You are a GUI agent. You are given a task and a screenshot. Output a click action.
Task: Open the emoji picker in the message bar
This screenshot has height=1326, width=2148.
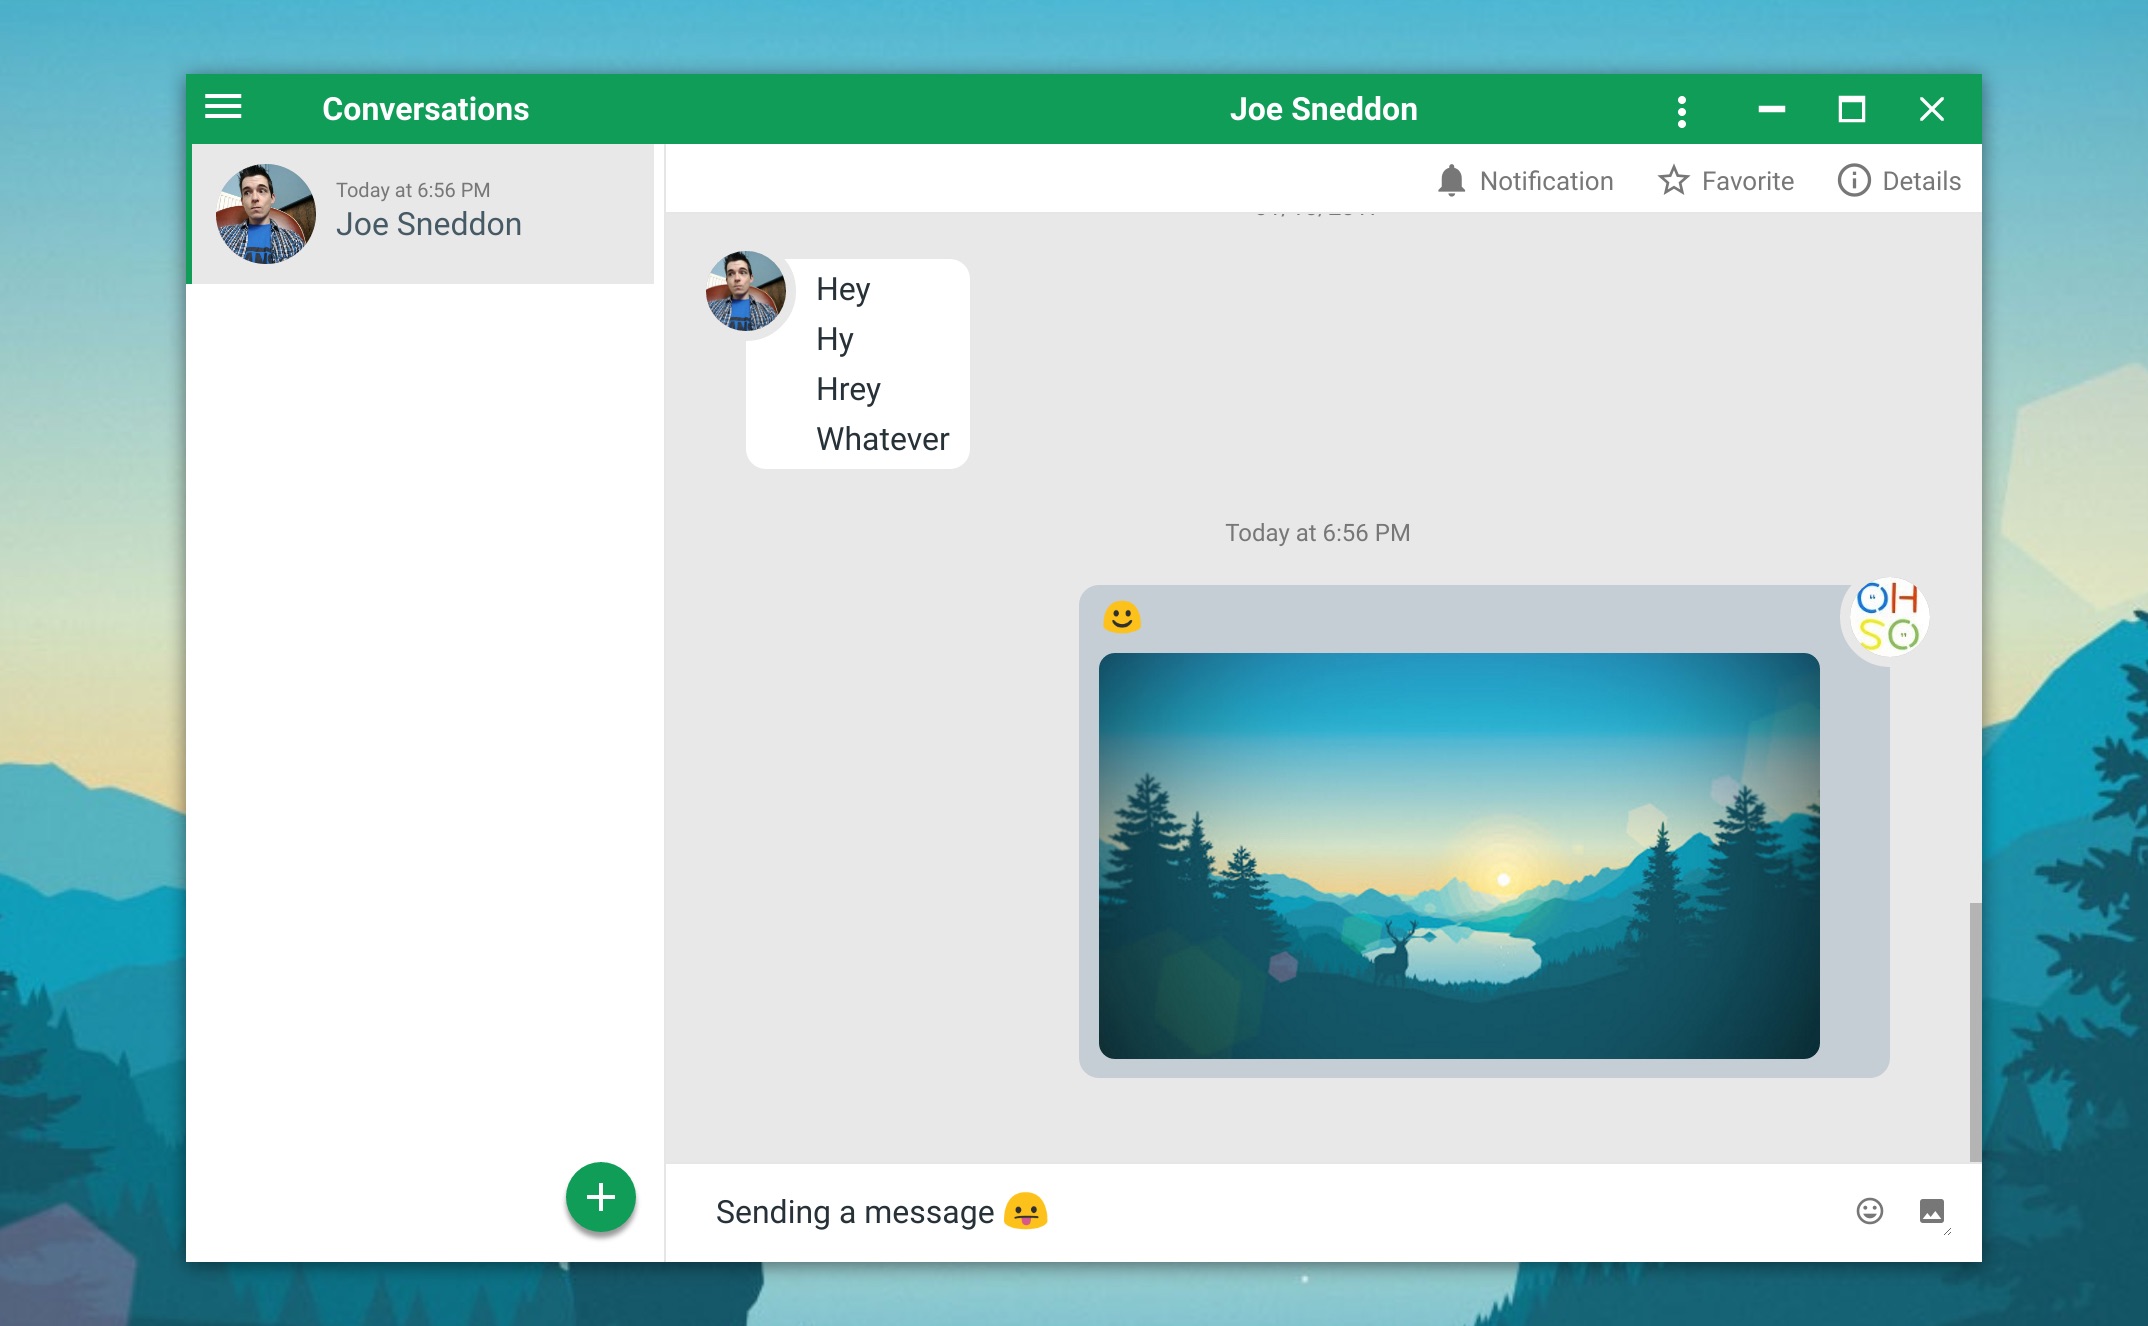[x=1868, y=1211]
